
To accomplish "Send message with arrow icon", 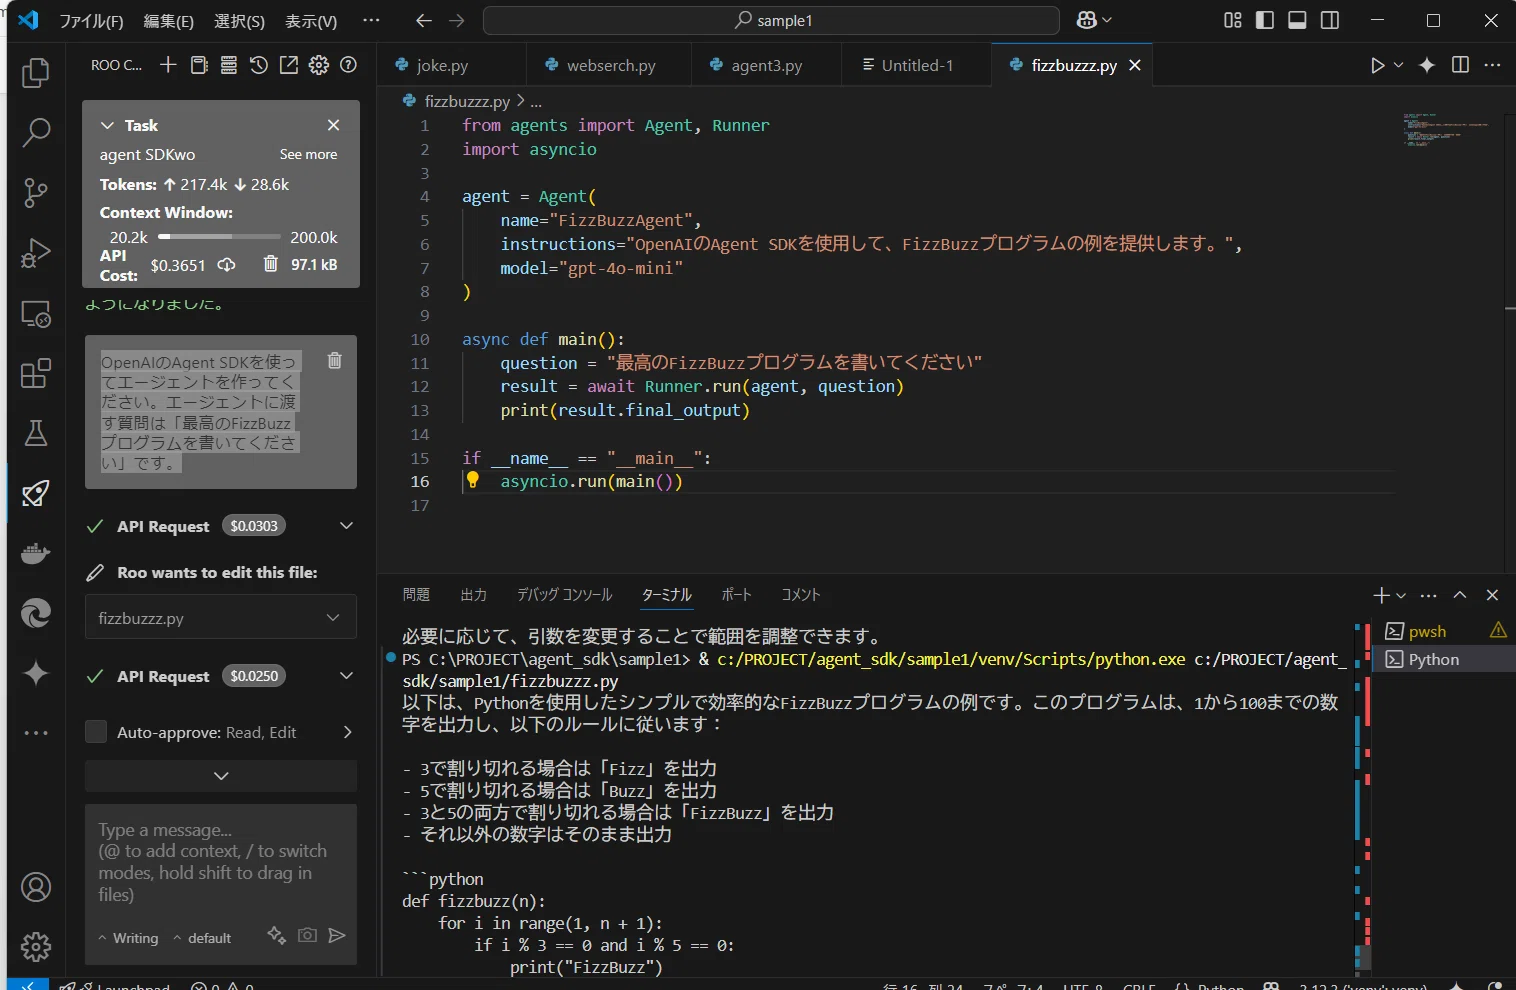I will [x=337, y=935].
